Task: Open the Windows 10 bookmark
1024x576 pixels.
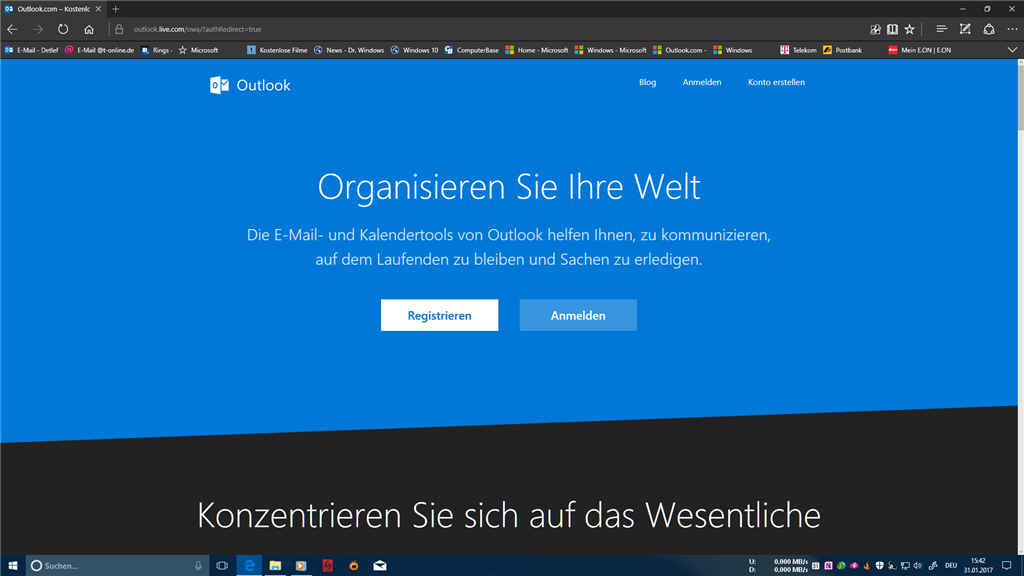Action: point(414,50)
